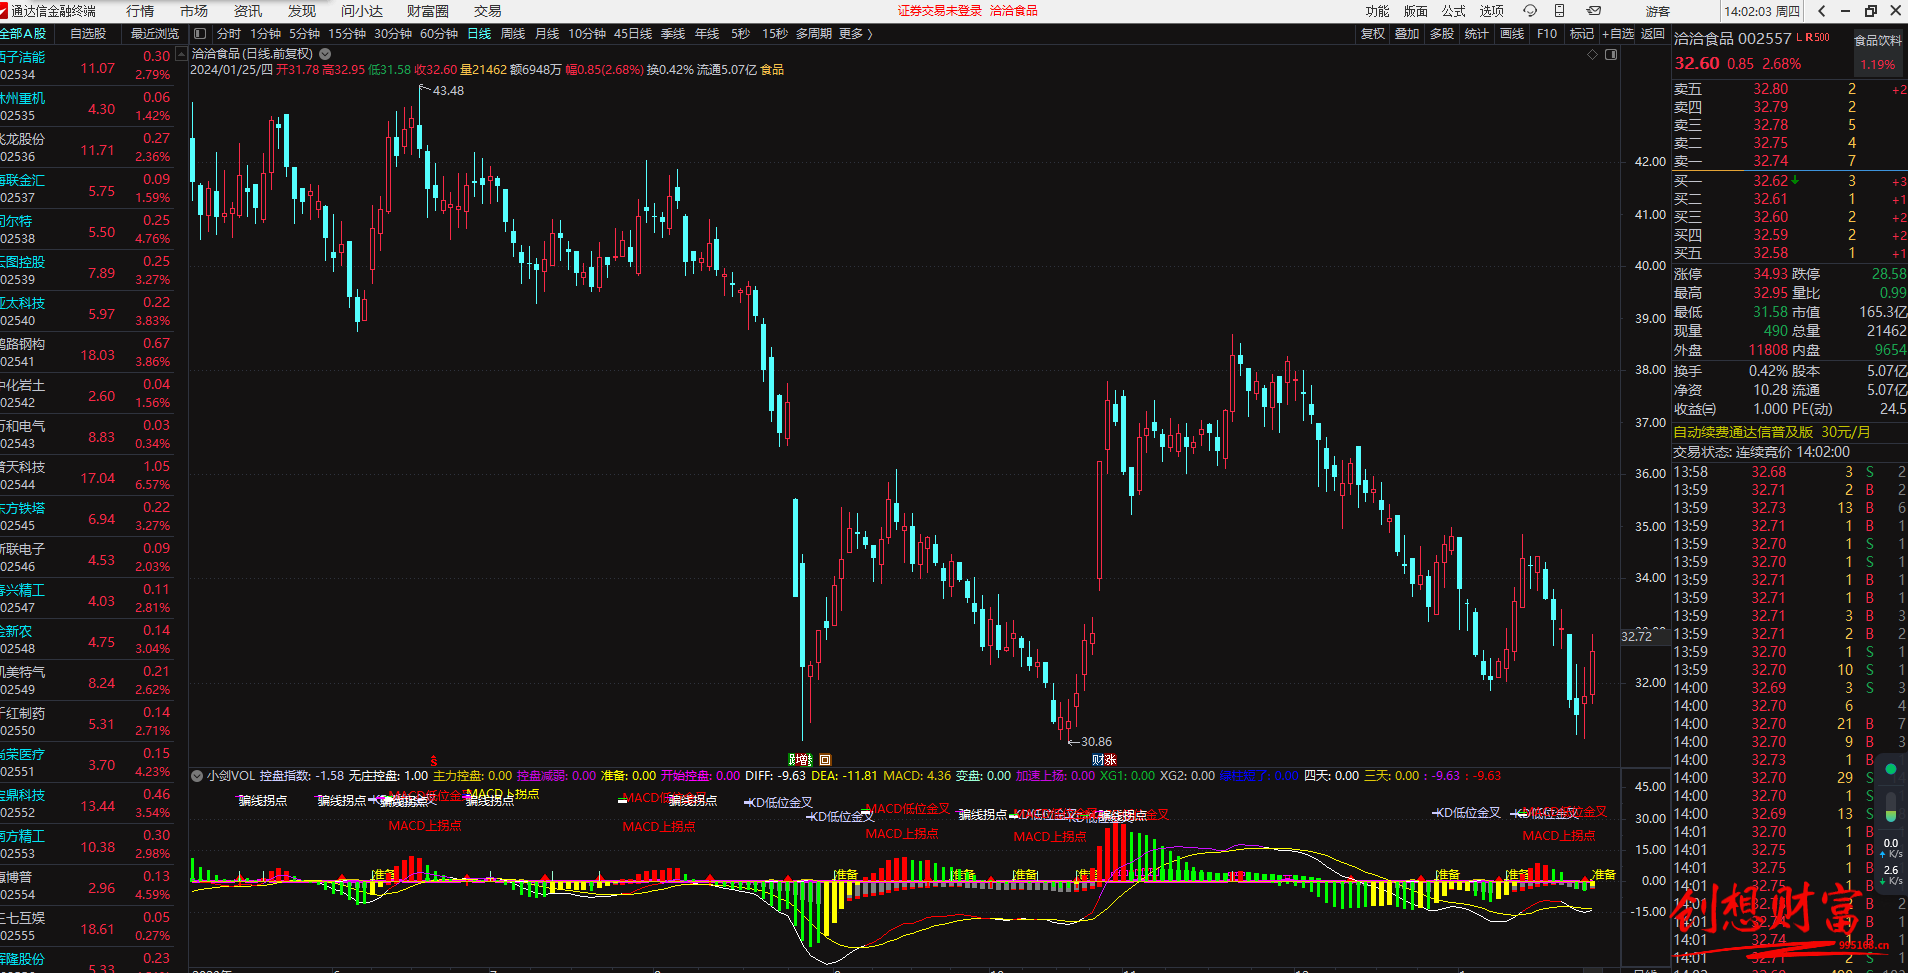
Task: Click the red S marker at chart bottom
Action: (x=434, y=761)
